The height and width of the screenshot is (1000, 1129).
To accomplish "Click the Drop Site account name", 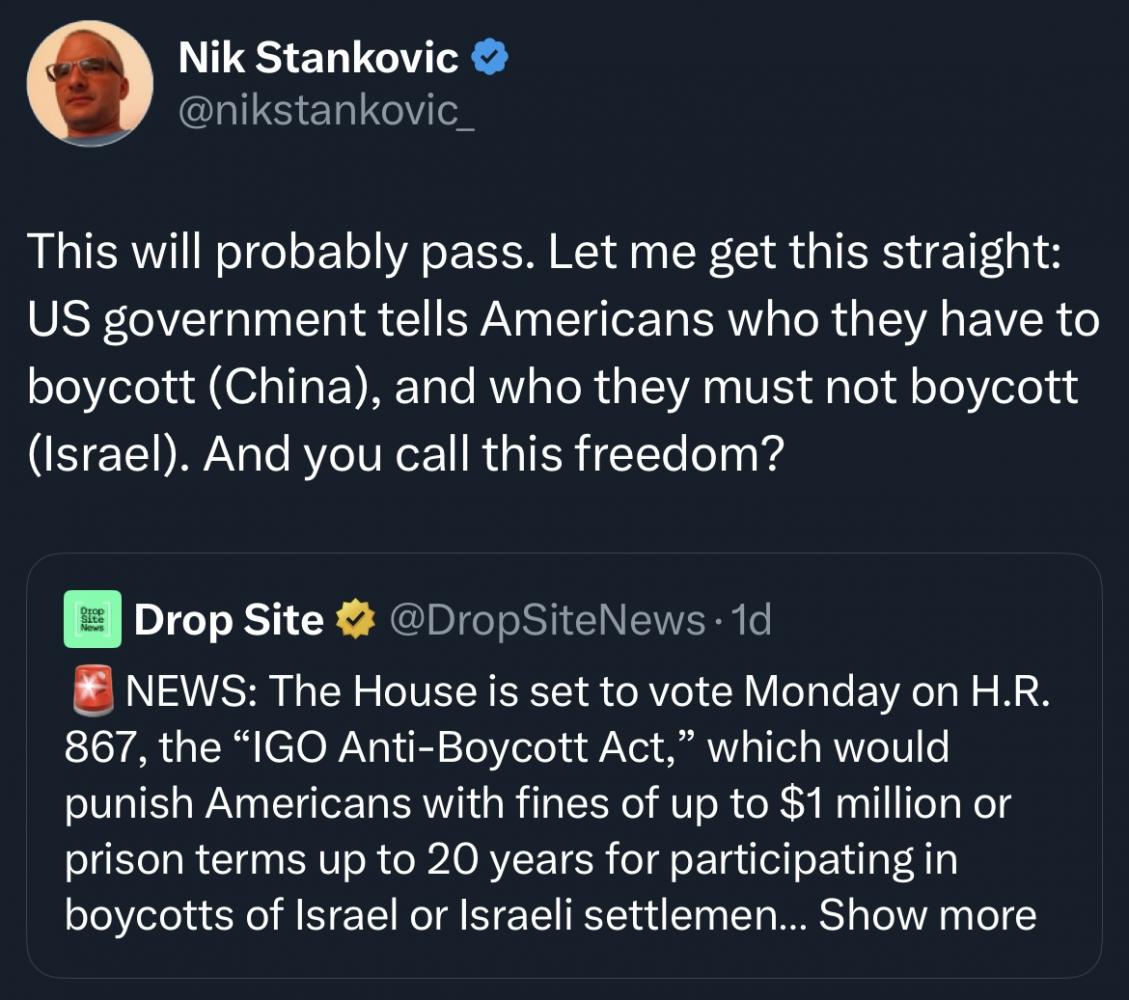I will (x=228, y=621).
